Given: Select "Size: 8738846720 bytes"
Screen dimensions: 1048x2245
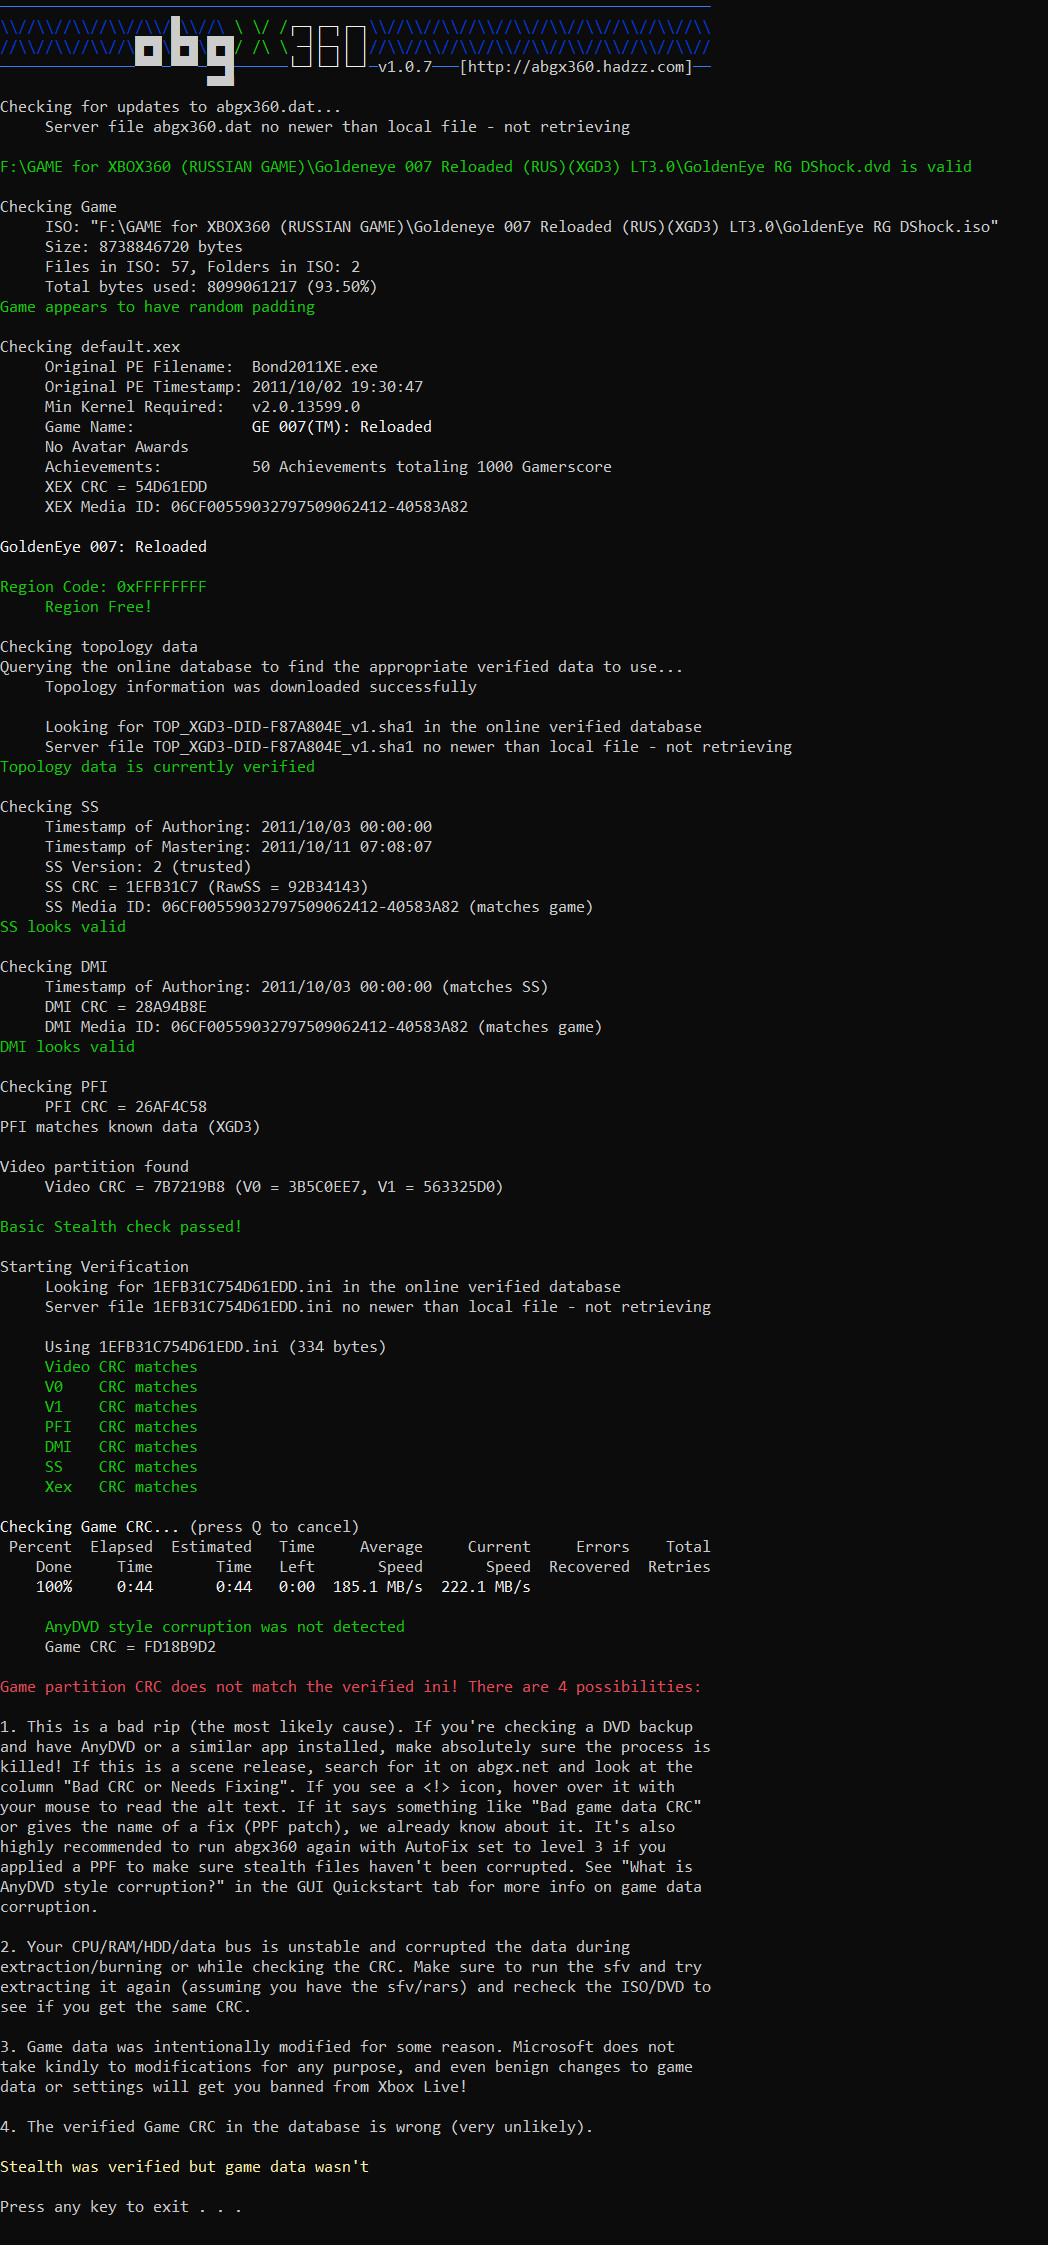Looking at the screenshot, I should tap(144, 247).
